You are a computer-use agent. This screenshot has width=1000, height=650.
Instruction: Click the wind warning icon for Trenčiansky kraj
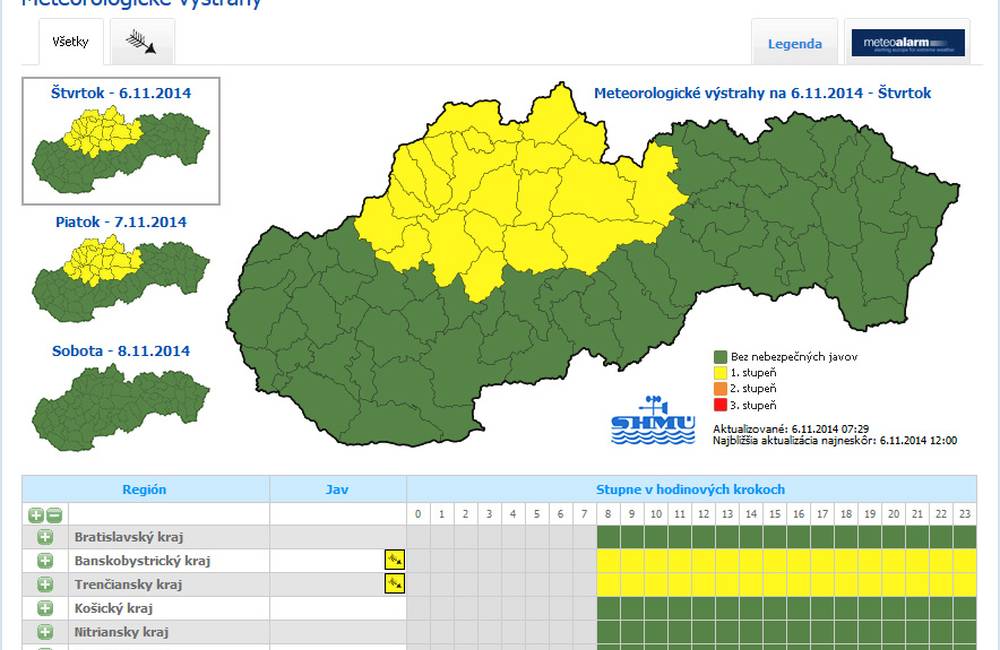point(395,584)
